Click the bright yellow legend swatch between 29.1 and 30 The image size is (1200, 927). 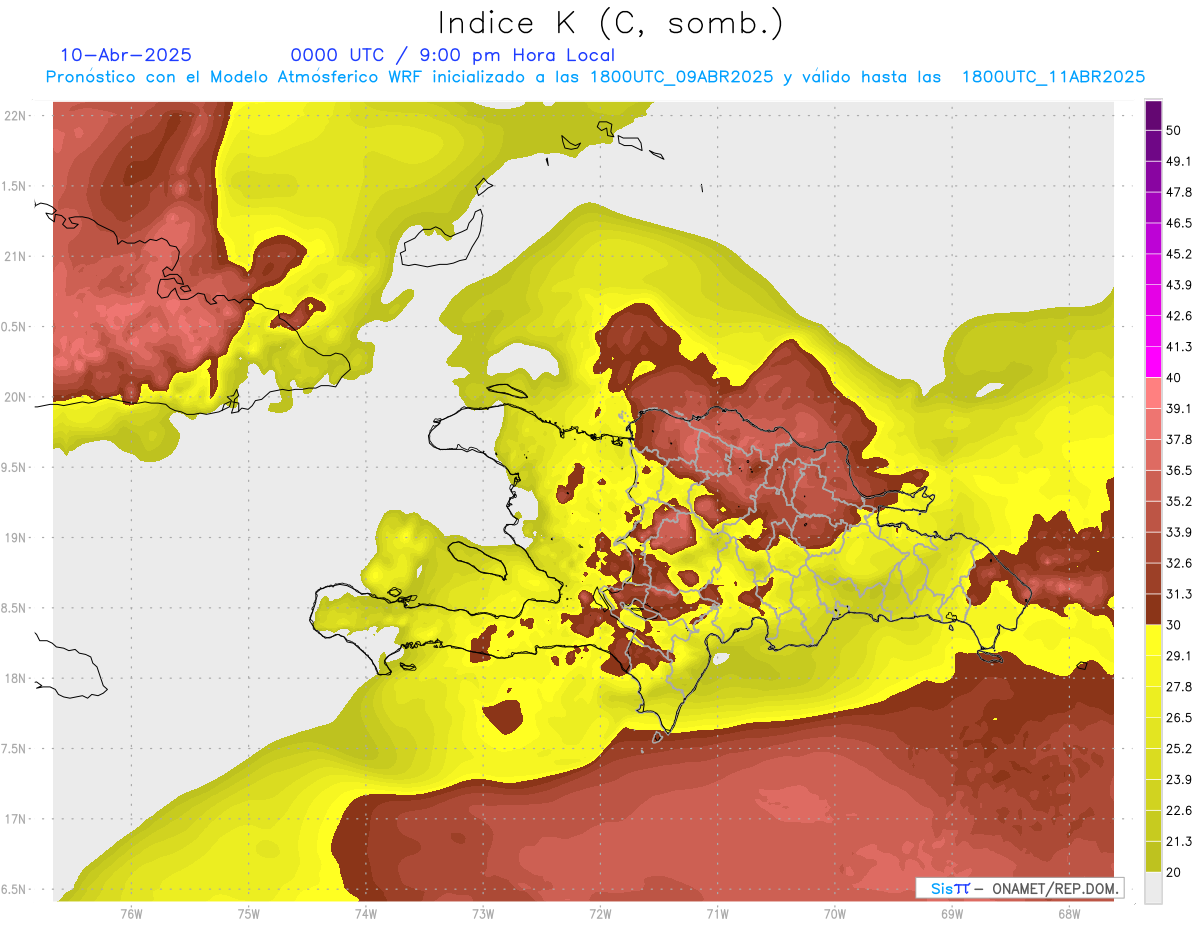(x=1153, y=640)
